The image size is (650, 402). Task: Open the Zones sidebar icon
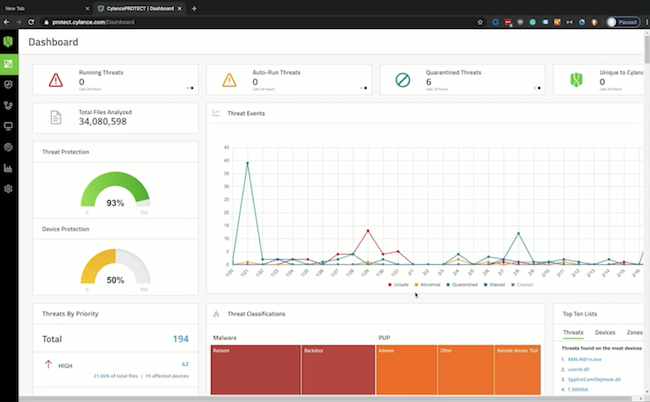(x=8, y=105)
